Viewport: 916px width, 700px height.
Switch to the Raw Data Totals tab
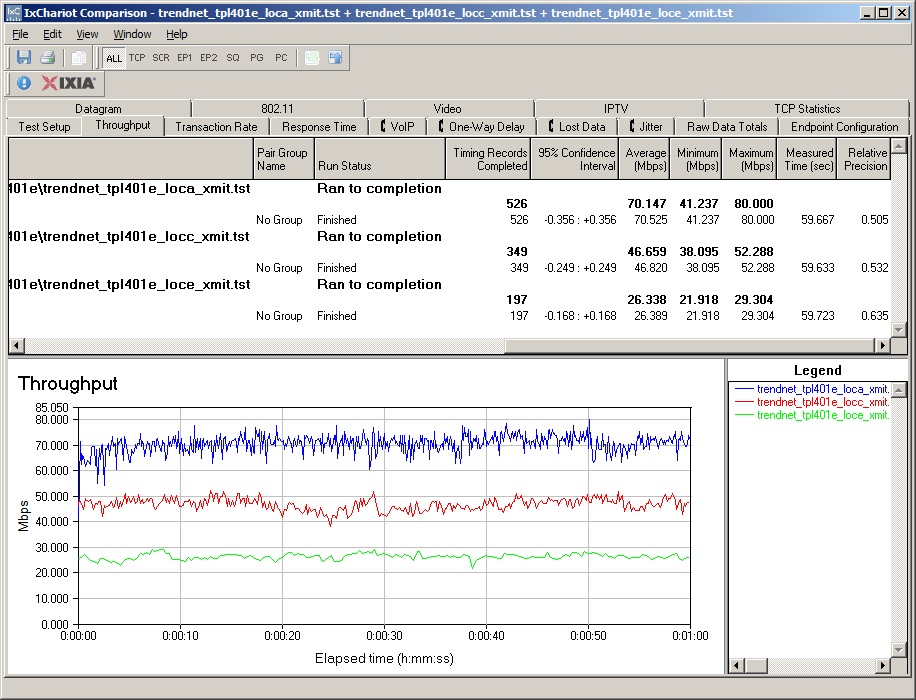tap(727, 127)
